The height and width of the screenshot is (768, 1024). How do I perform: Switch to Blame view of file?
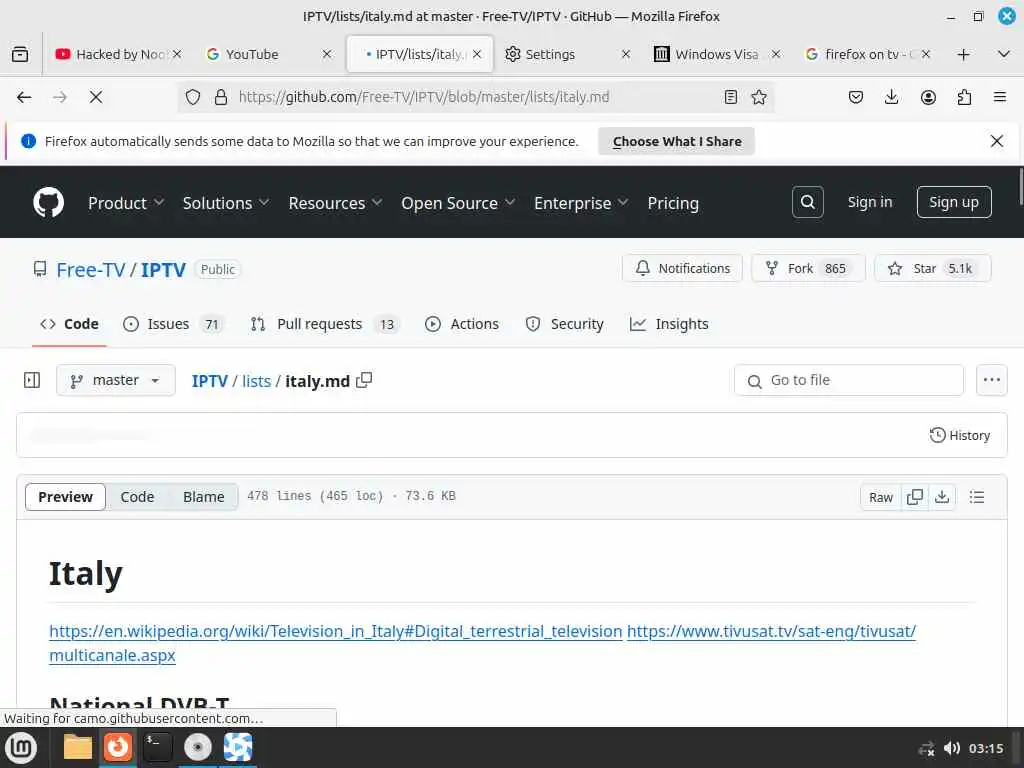point(204,497)
